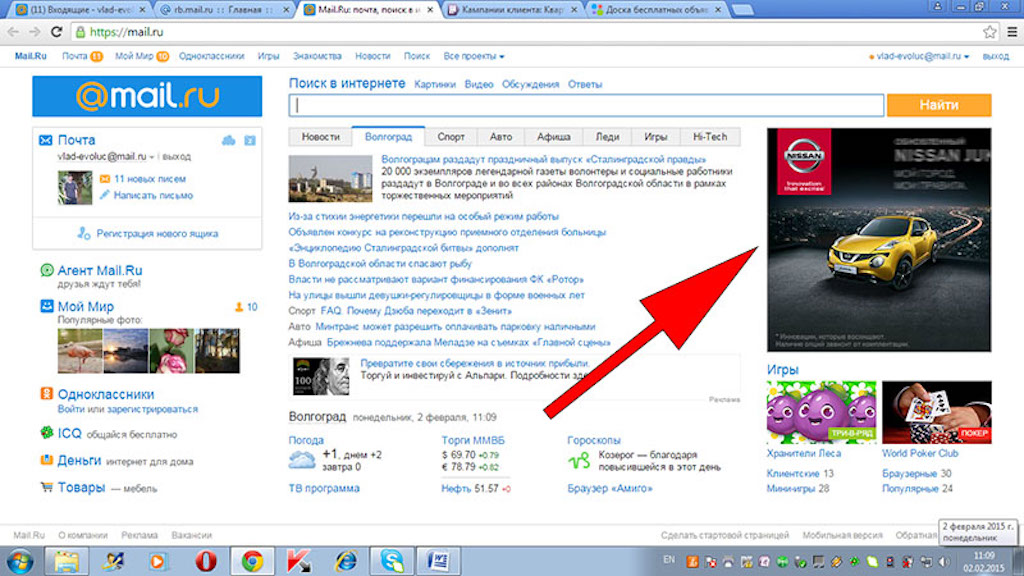Open the account dropdown near vlad-evoluc@mail.ru top right
This screenshot has width=1024, height=576.
pyautogui.click(x=966, y=57)
